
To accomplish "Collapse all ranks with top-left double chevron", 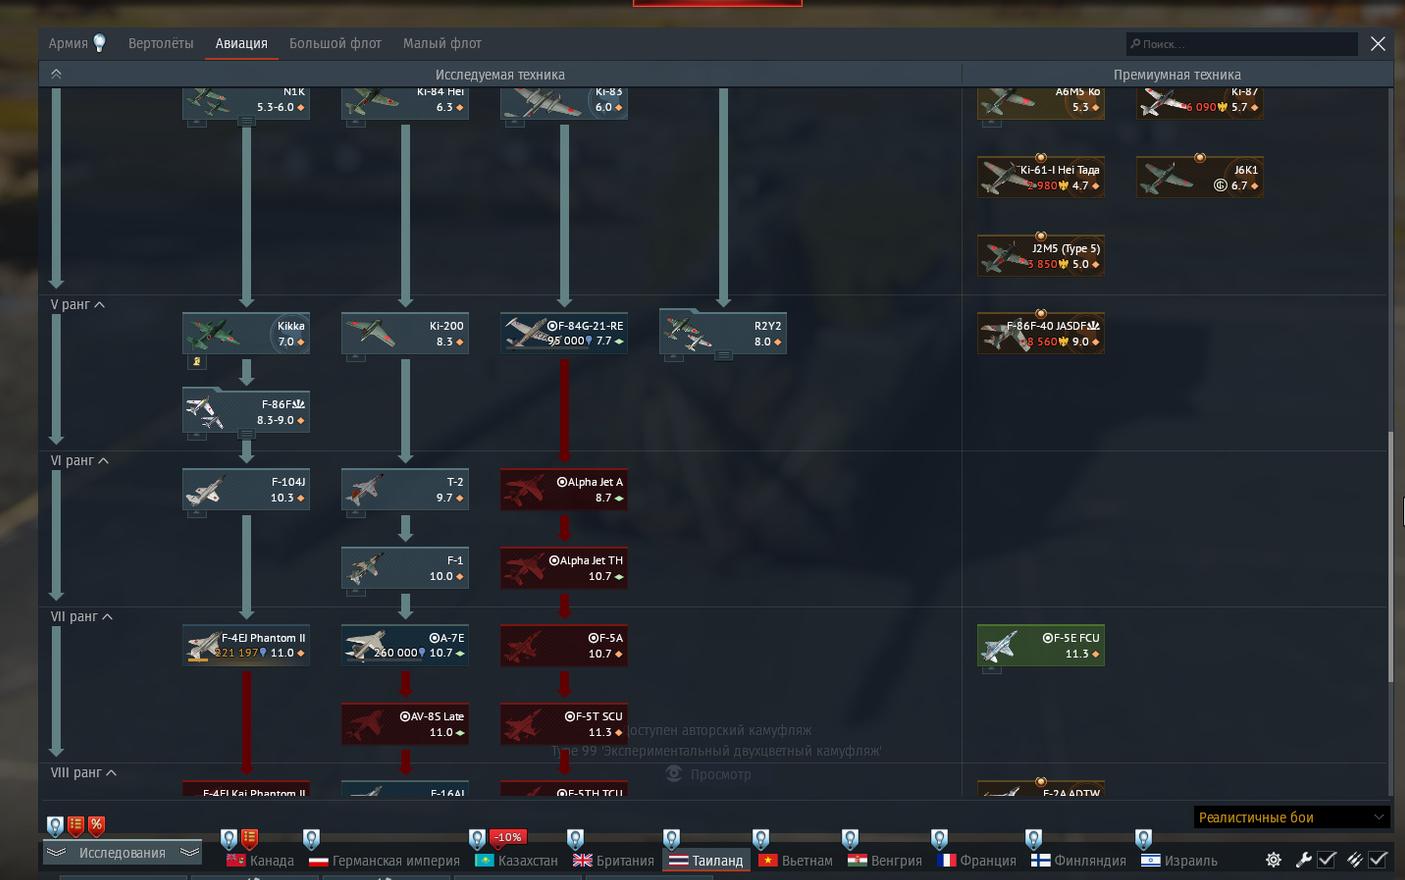I will point(56,74).
